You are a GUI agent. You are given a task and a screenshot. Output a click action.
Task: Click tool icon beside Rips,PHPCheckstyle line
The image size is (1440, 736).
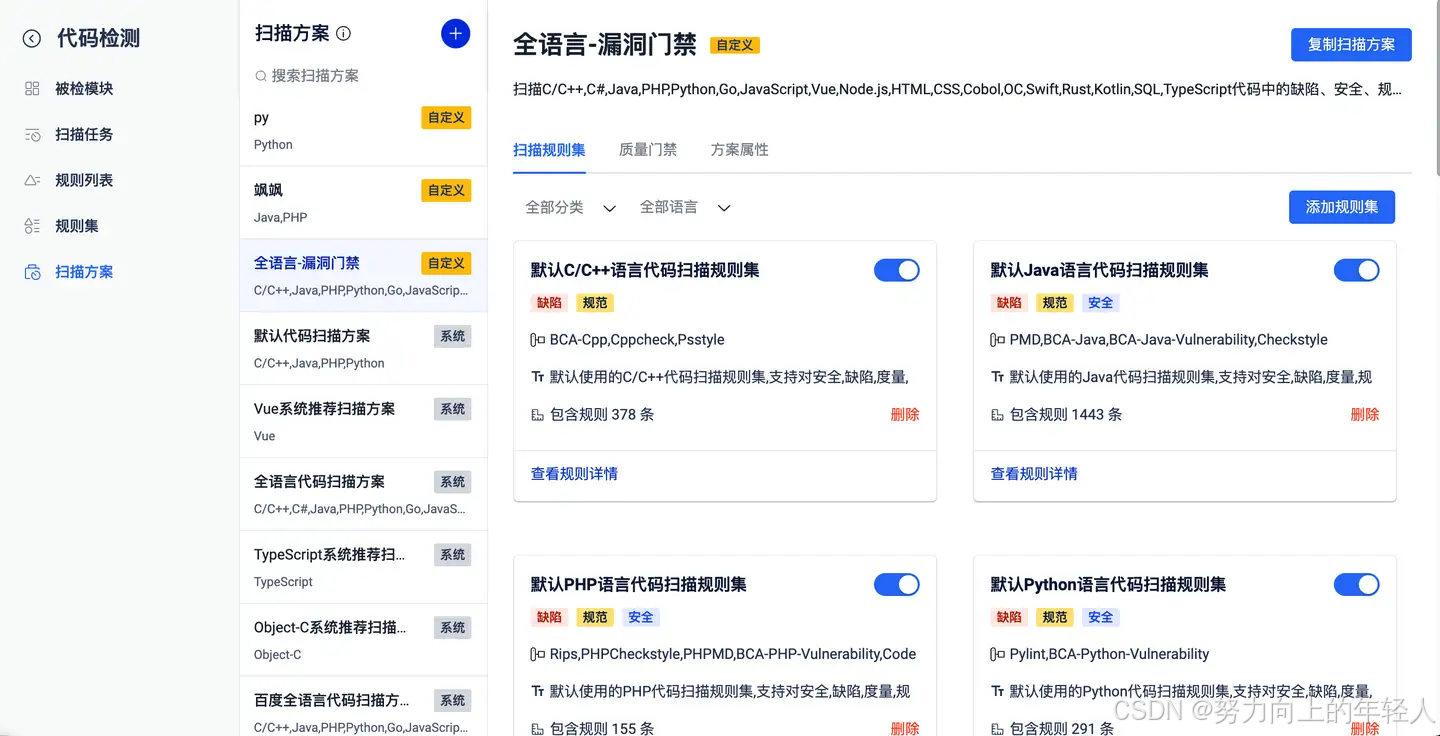(x=537, y=654)
